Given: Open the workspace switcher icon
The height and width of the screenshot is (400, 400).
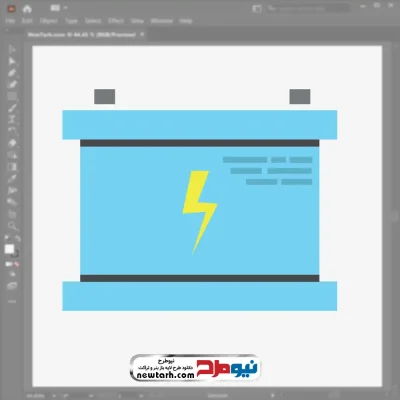Looking at the screenshot, I should click(257, 9).
